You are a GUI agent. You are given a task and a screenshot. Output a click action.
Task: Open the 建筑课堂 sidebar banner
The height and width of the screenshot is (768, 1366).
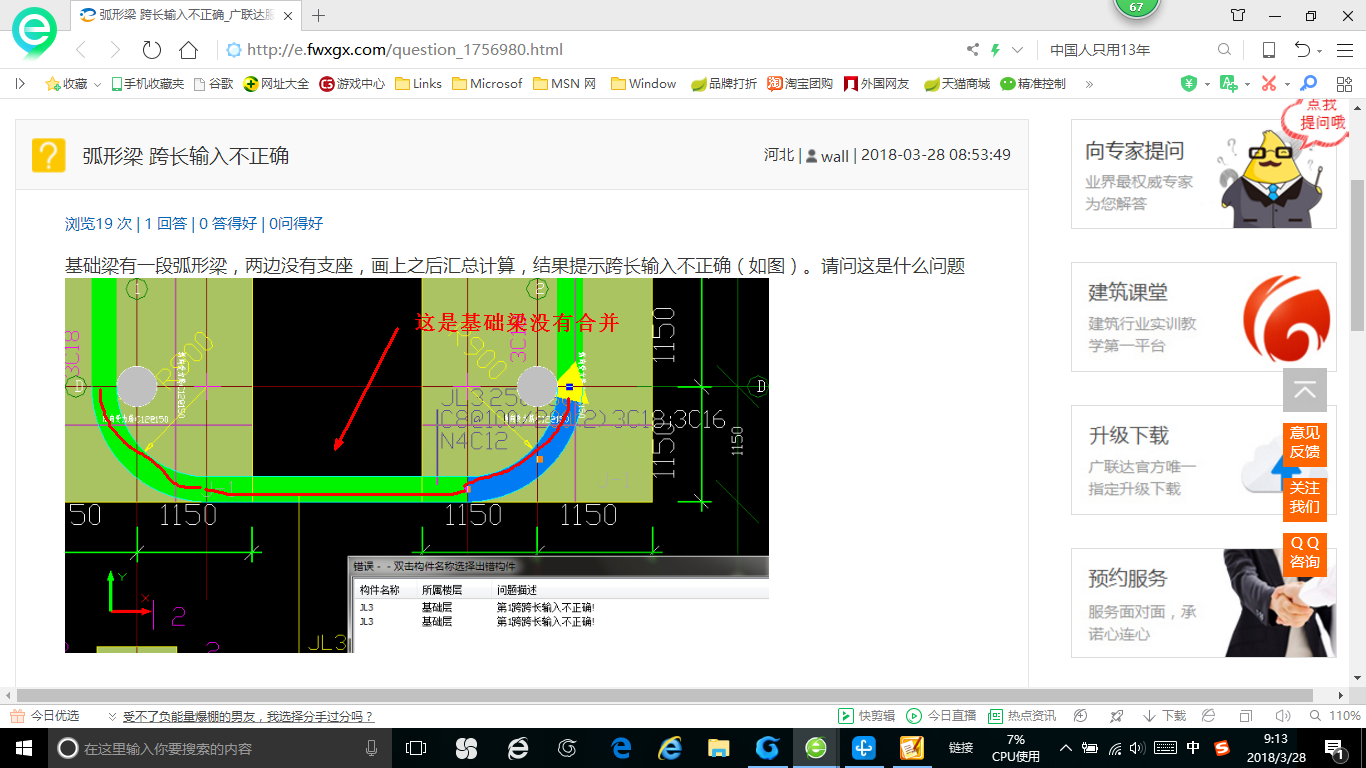1204,317
